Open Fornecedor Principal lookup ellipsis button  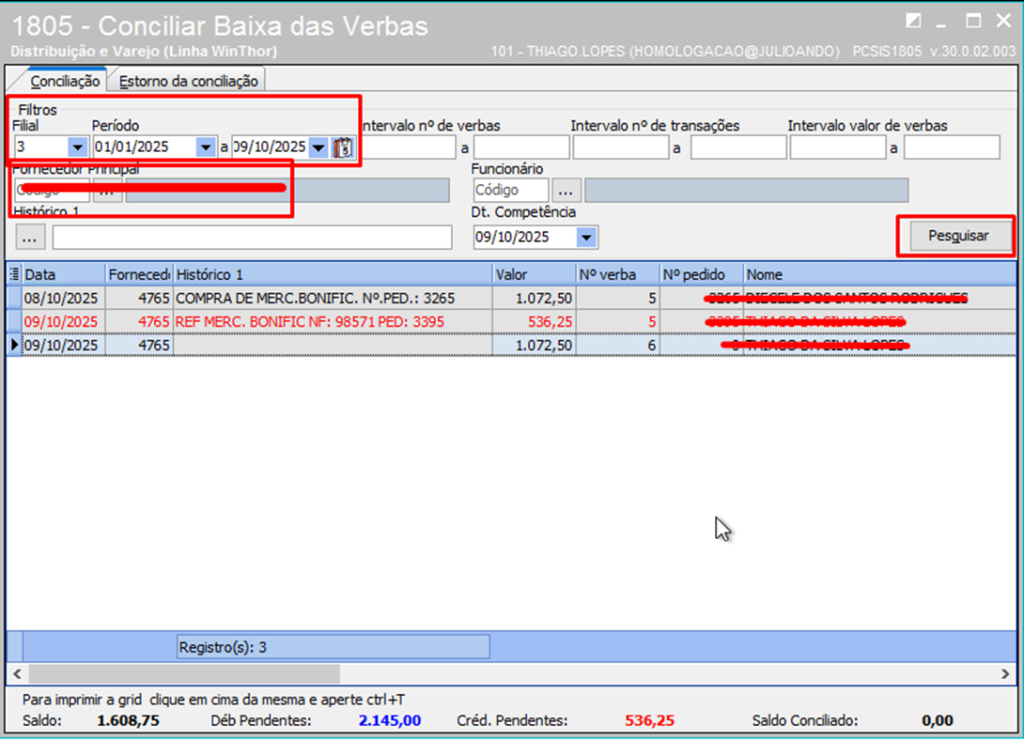(x=107, y=191)
